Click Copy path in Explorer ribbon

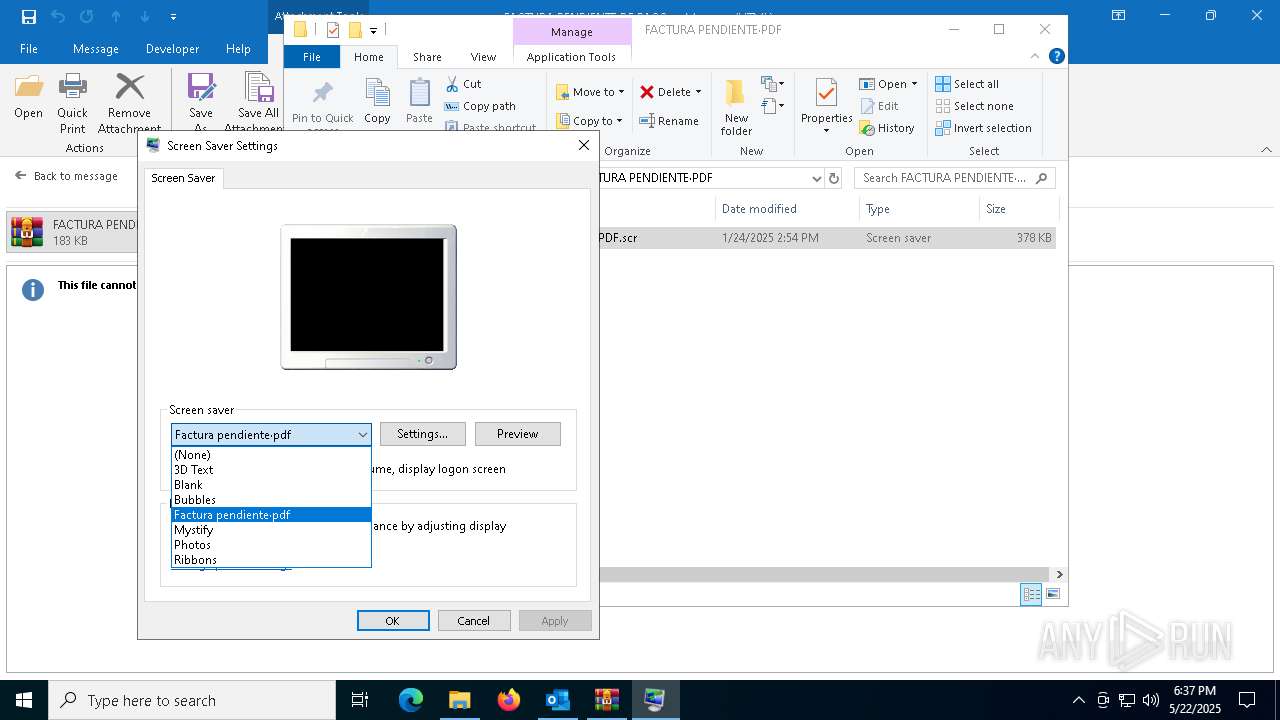pyautogui.click(x=481, y=106)
